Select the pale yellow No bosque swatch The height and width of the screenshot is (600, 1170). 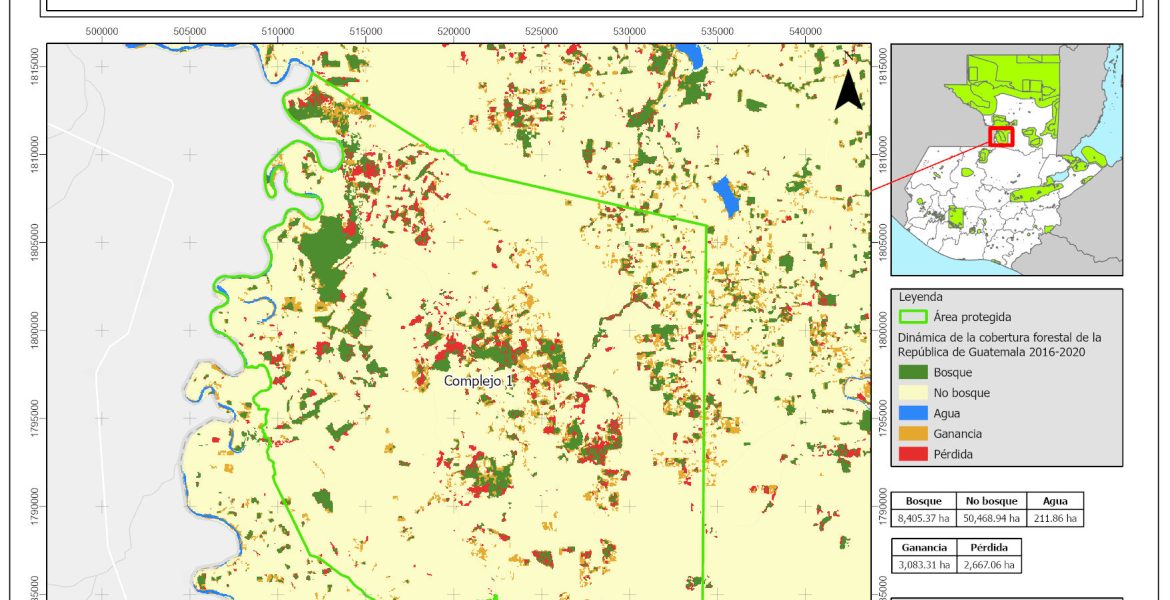pos(911,393)
